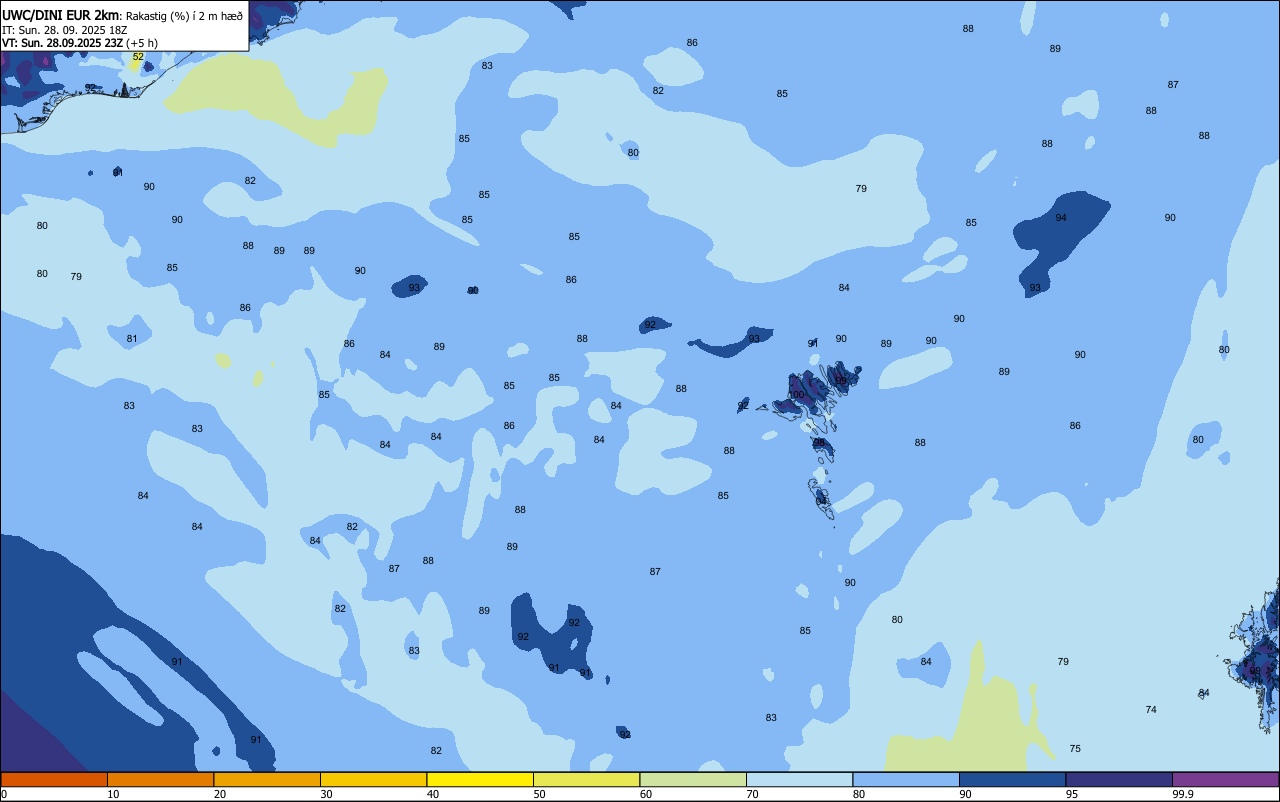The image size is (1280, 802).
Task: Click the legend tick label '10'
Action: 113,794
